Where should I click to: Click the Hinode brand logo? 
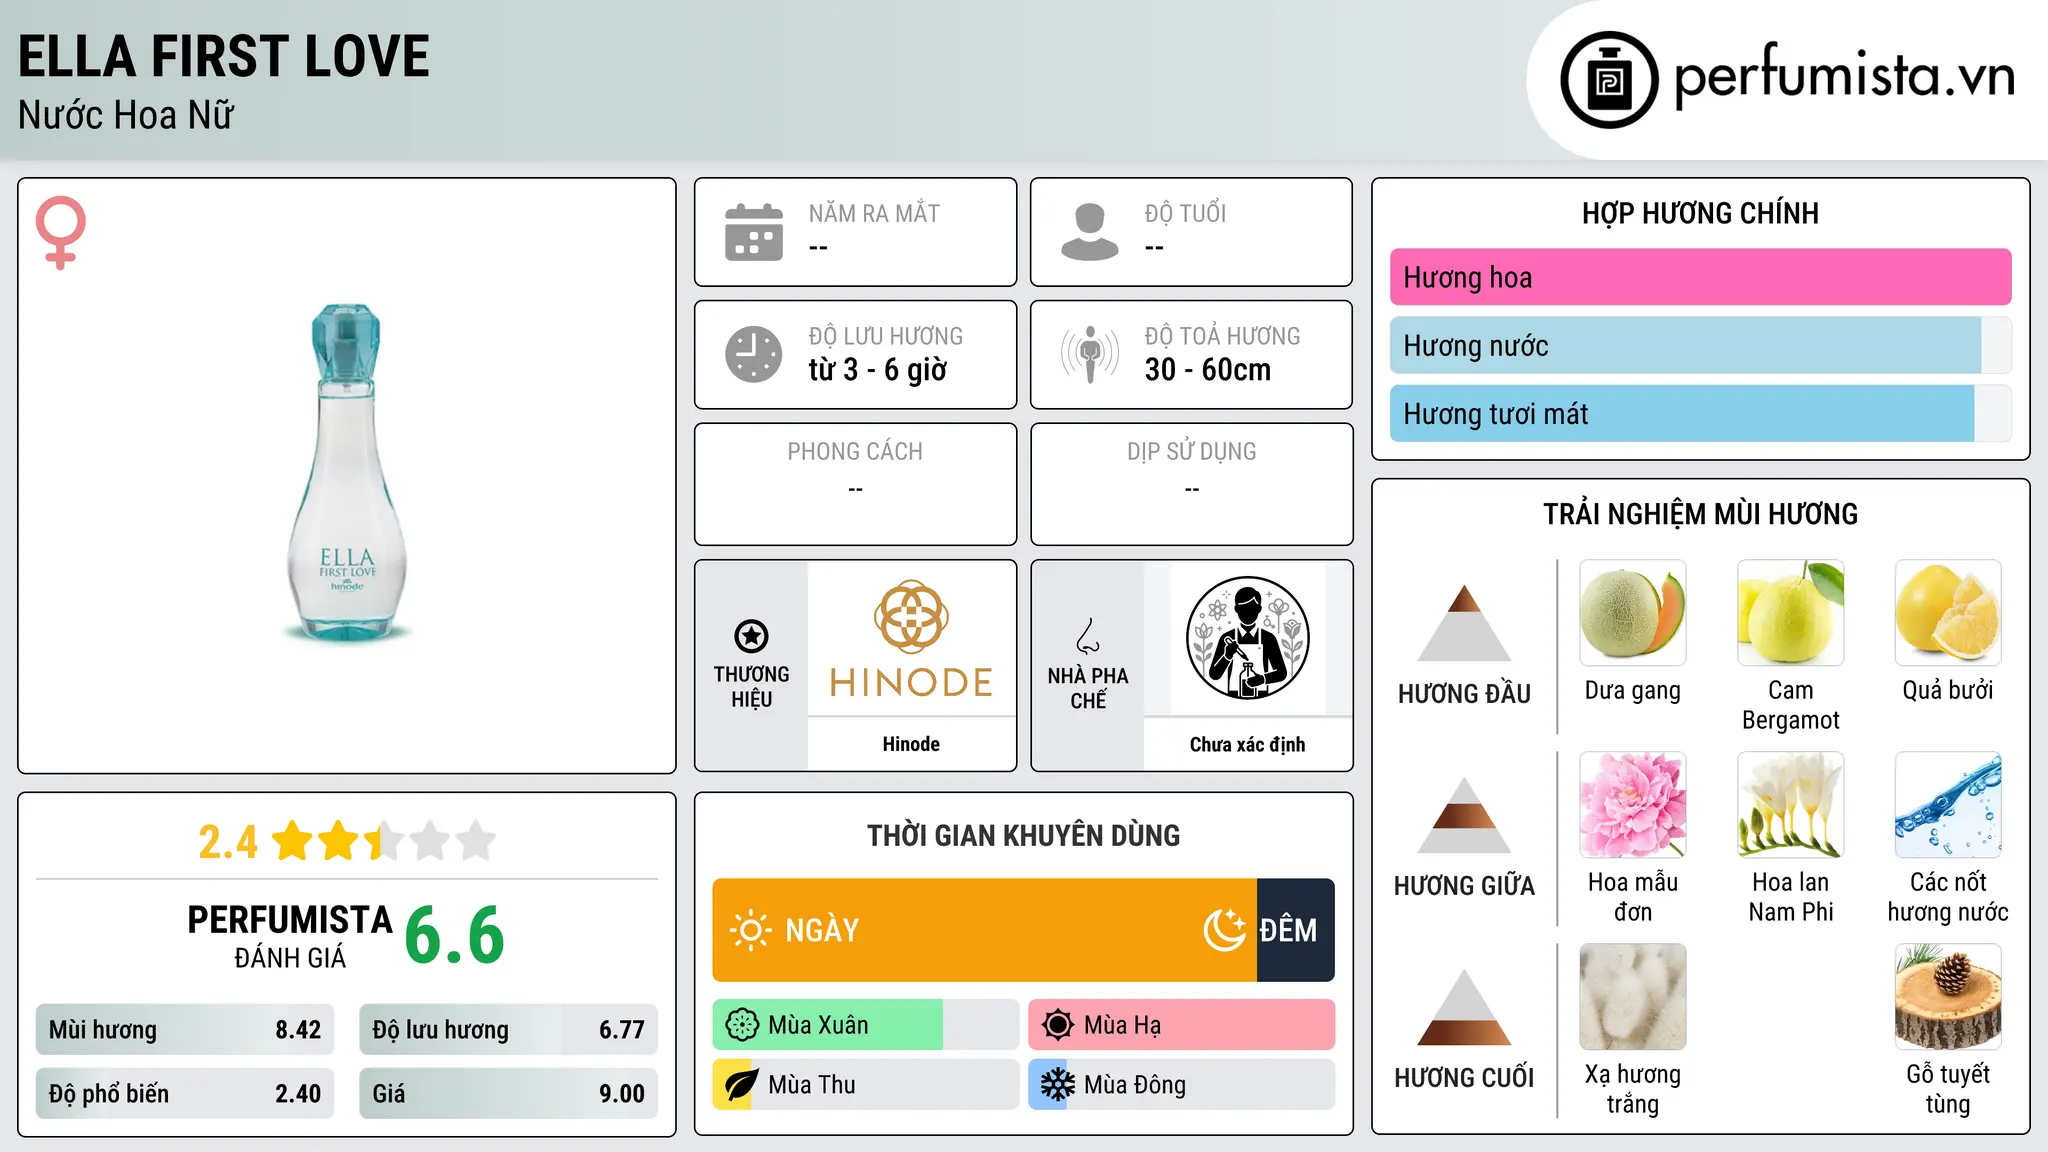[911, 638]
